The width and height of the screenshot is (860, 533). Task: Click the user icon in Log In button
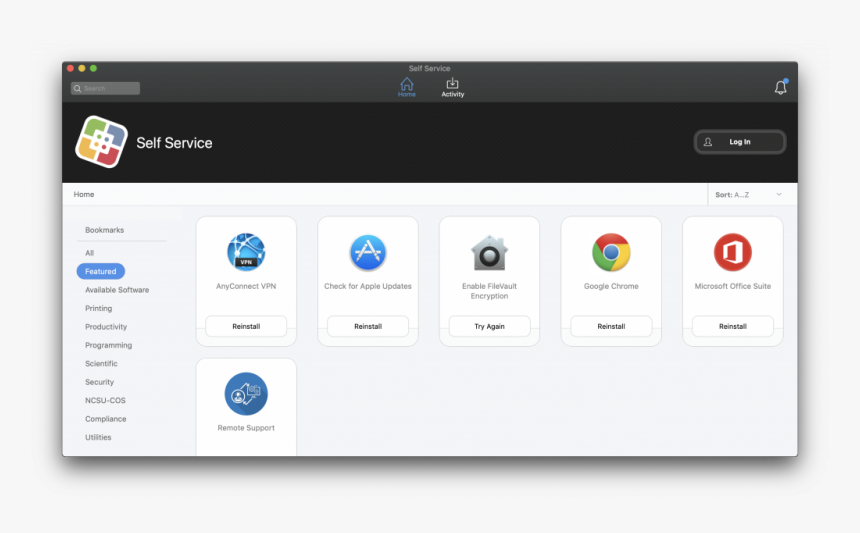(x=708, y=142)
